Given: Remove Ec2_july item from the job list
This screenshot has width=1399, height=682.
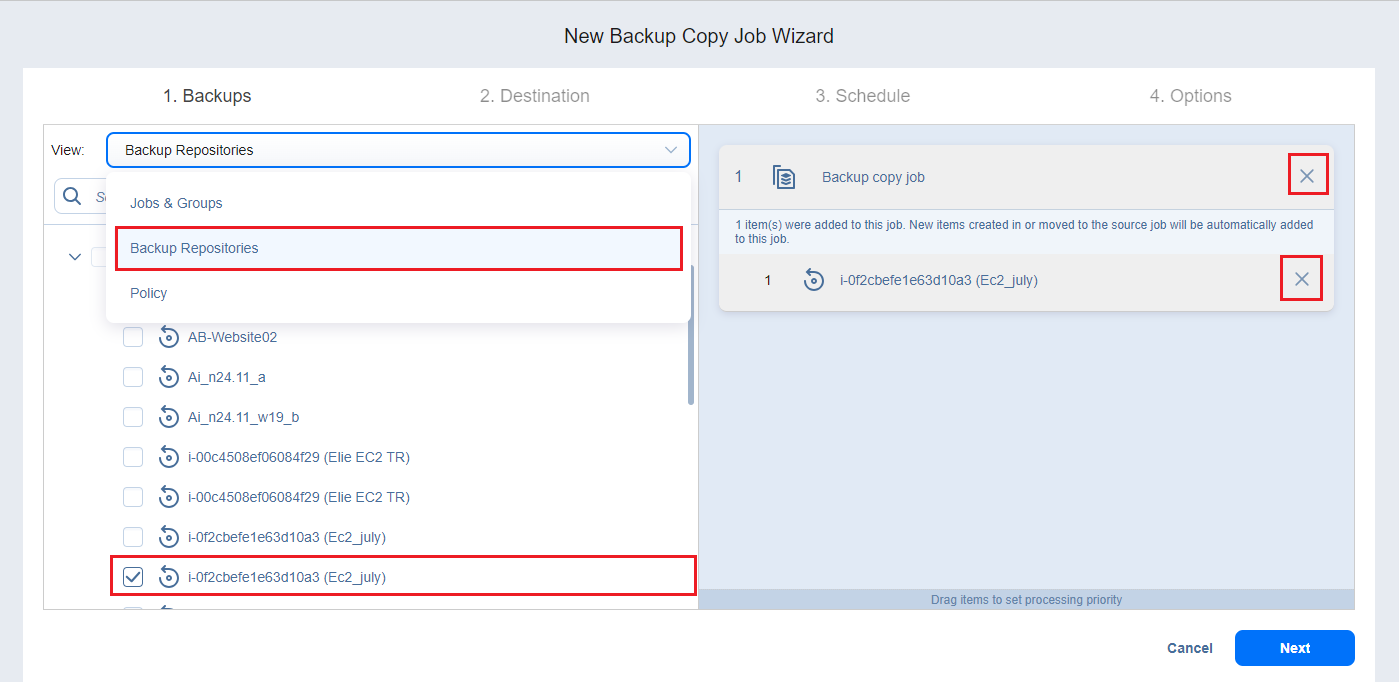Looking at the screenshot, I should click(1301, 280).
